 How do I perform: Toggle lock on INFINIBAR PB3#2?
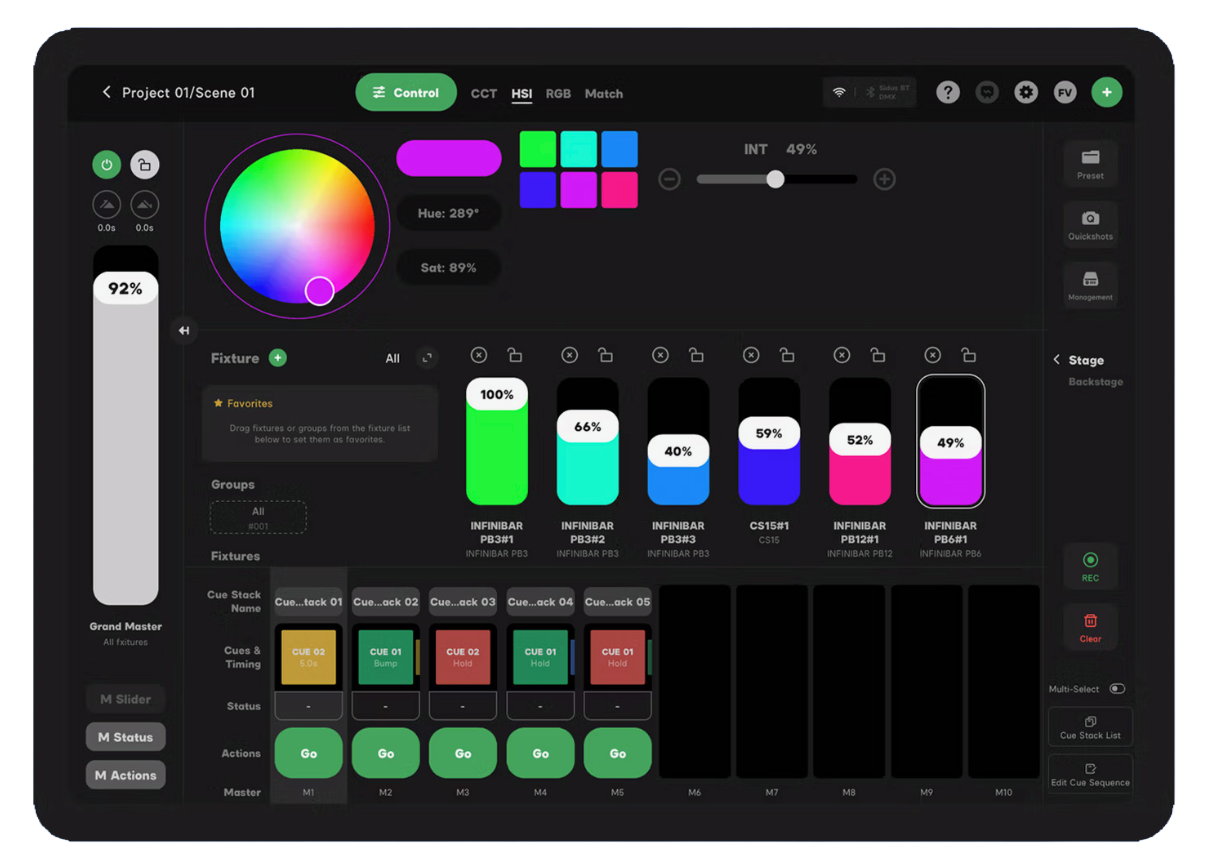click(x=606, y=354)
